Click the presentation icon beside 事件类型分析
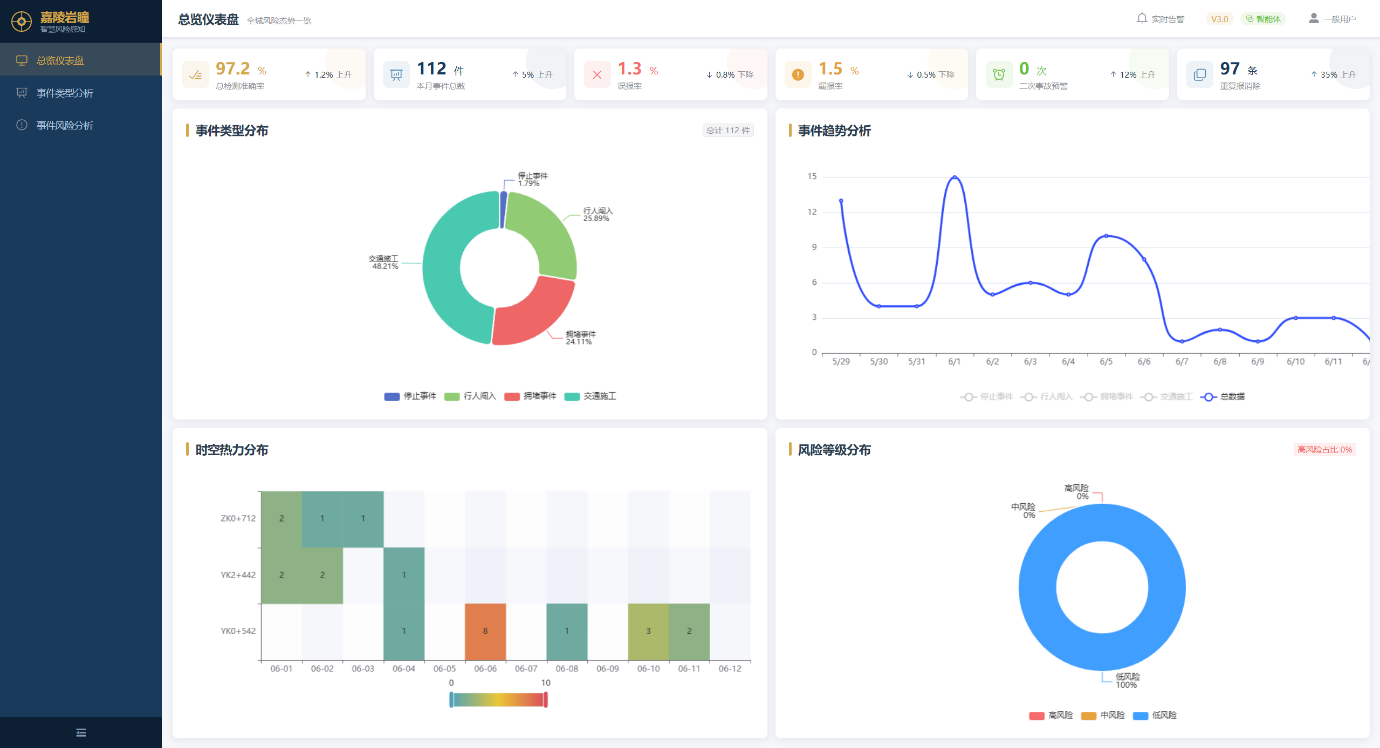 click(21, 93)
